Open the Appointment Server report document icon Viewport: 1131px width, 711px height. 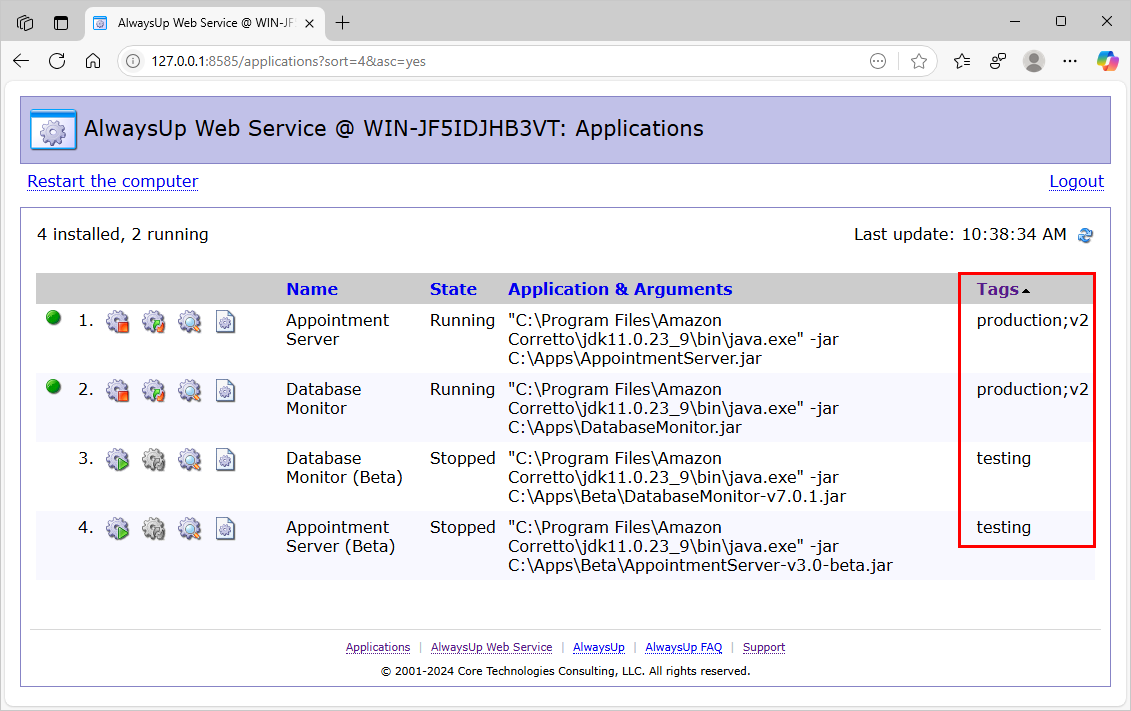(x=226, y=322)
